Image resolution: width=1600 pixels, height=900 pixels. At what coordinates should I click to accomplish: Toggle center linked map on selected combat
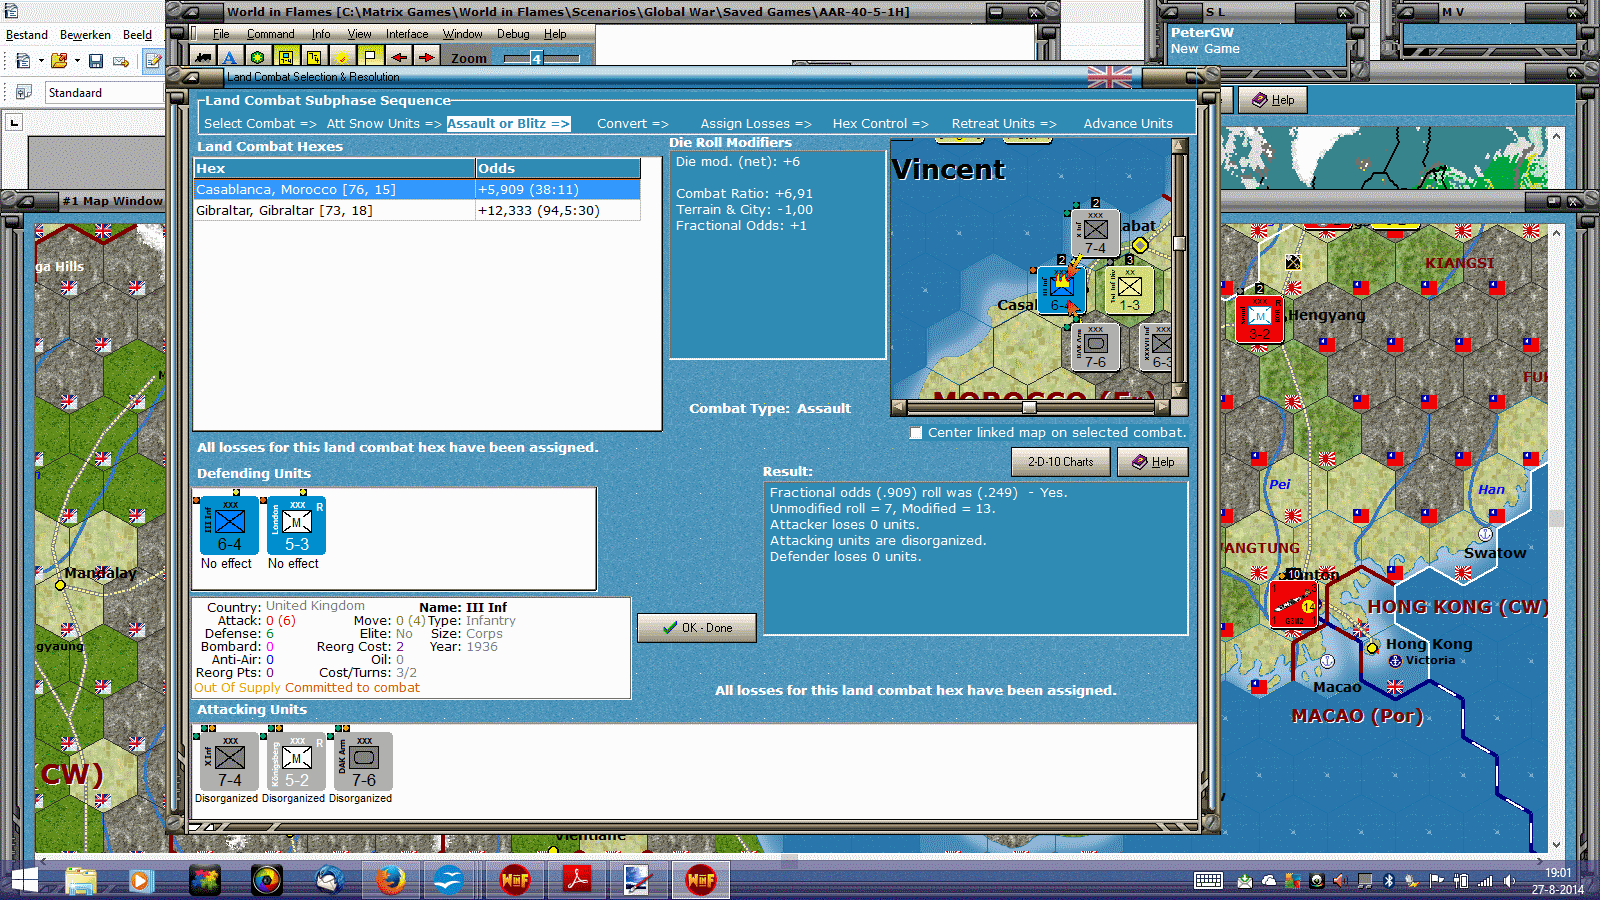pyautogui.click(x=916, y=433)
